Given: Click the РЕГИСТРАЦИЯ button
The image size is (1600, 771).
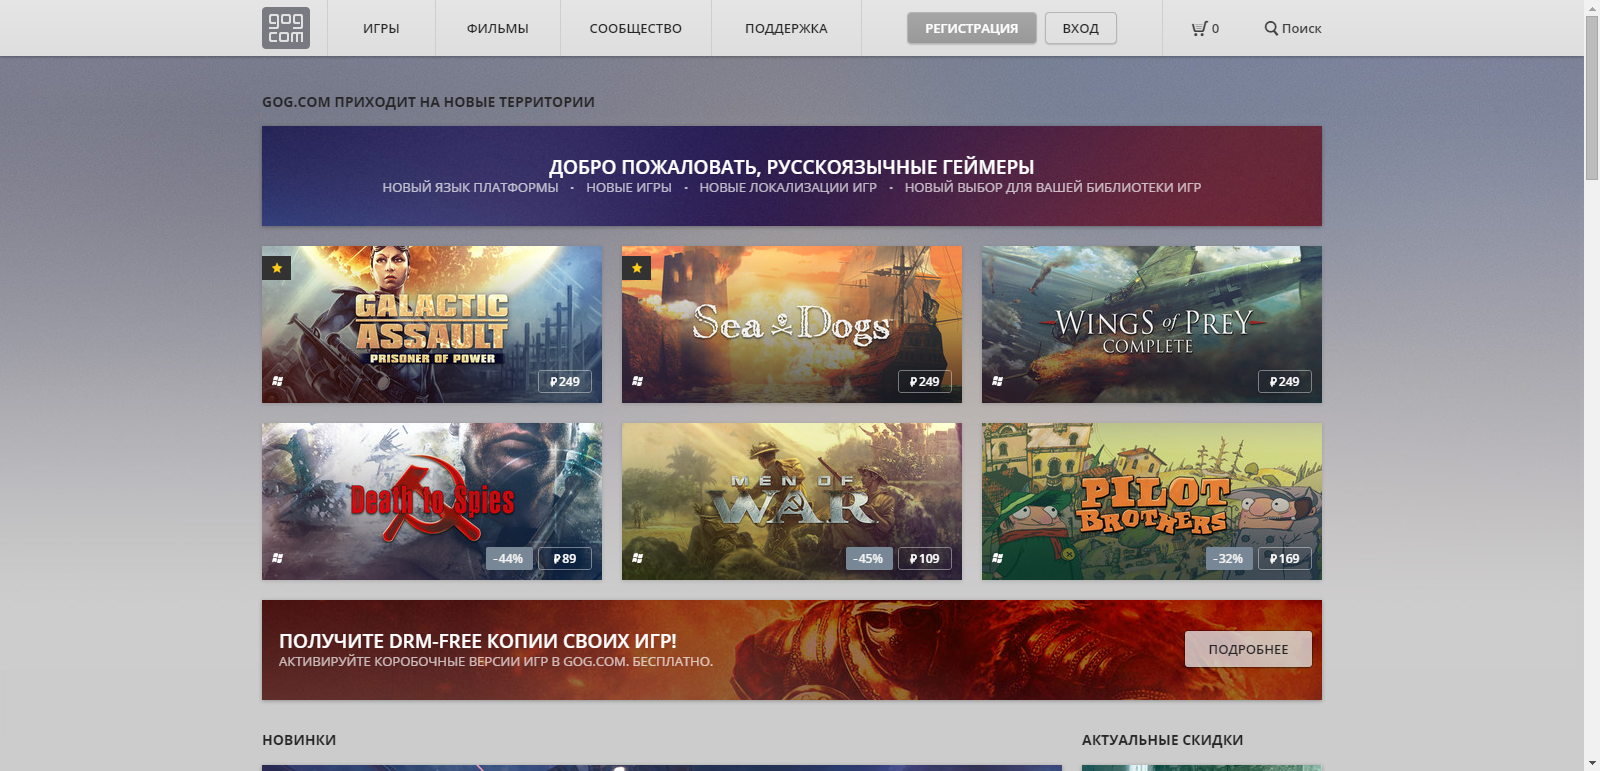Looking at the screenshot, I should (971, 28).
